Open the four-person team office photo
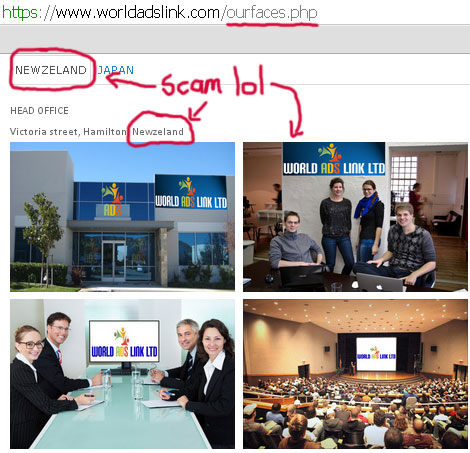The height and width of the screenshot is (453, 470). (x=355, y=217)
